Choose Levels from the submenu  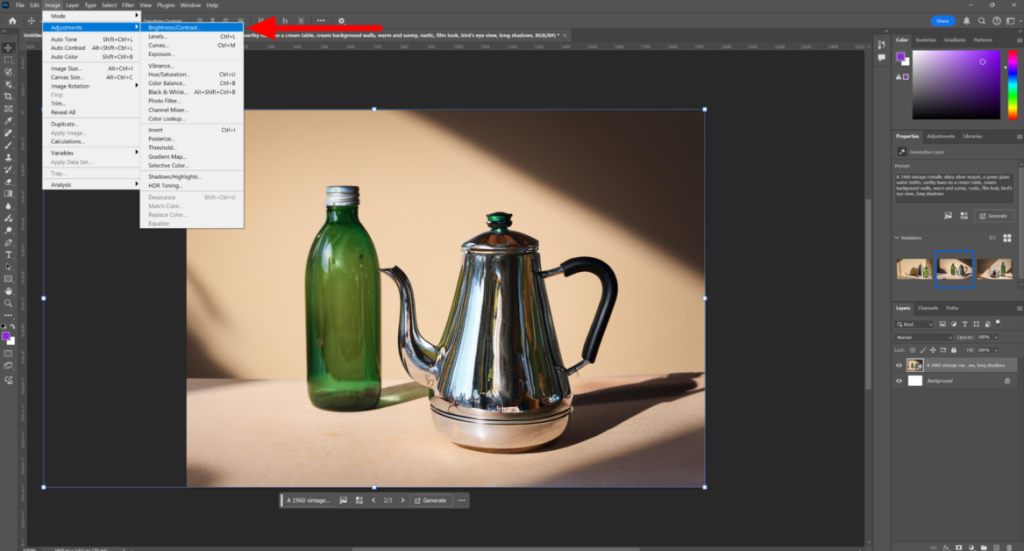[x=192, y=37]
